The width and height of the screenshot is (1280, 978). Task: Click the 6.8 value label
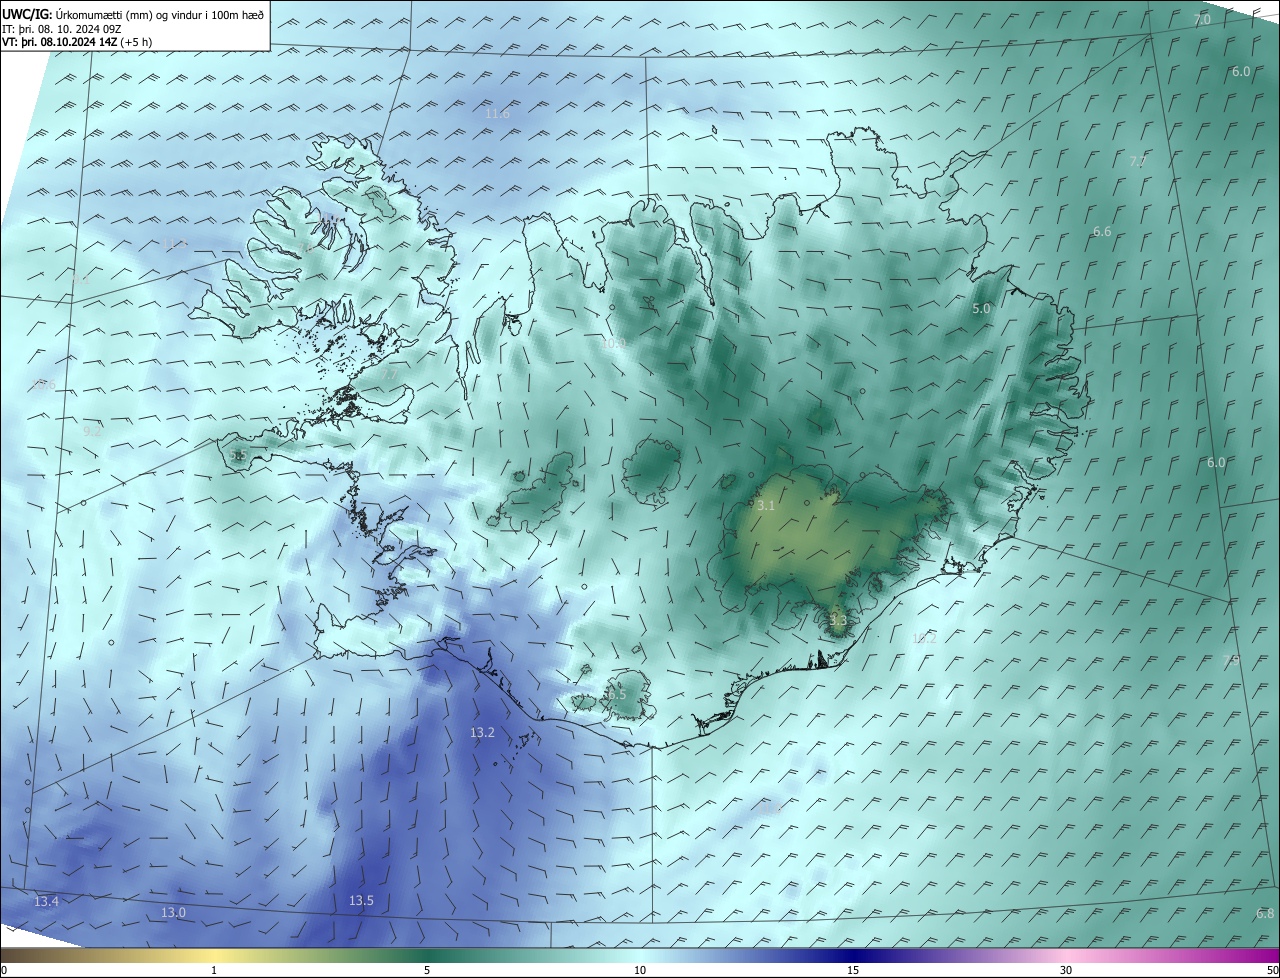point(1265,914)
